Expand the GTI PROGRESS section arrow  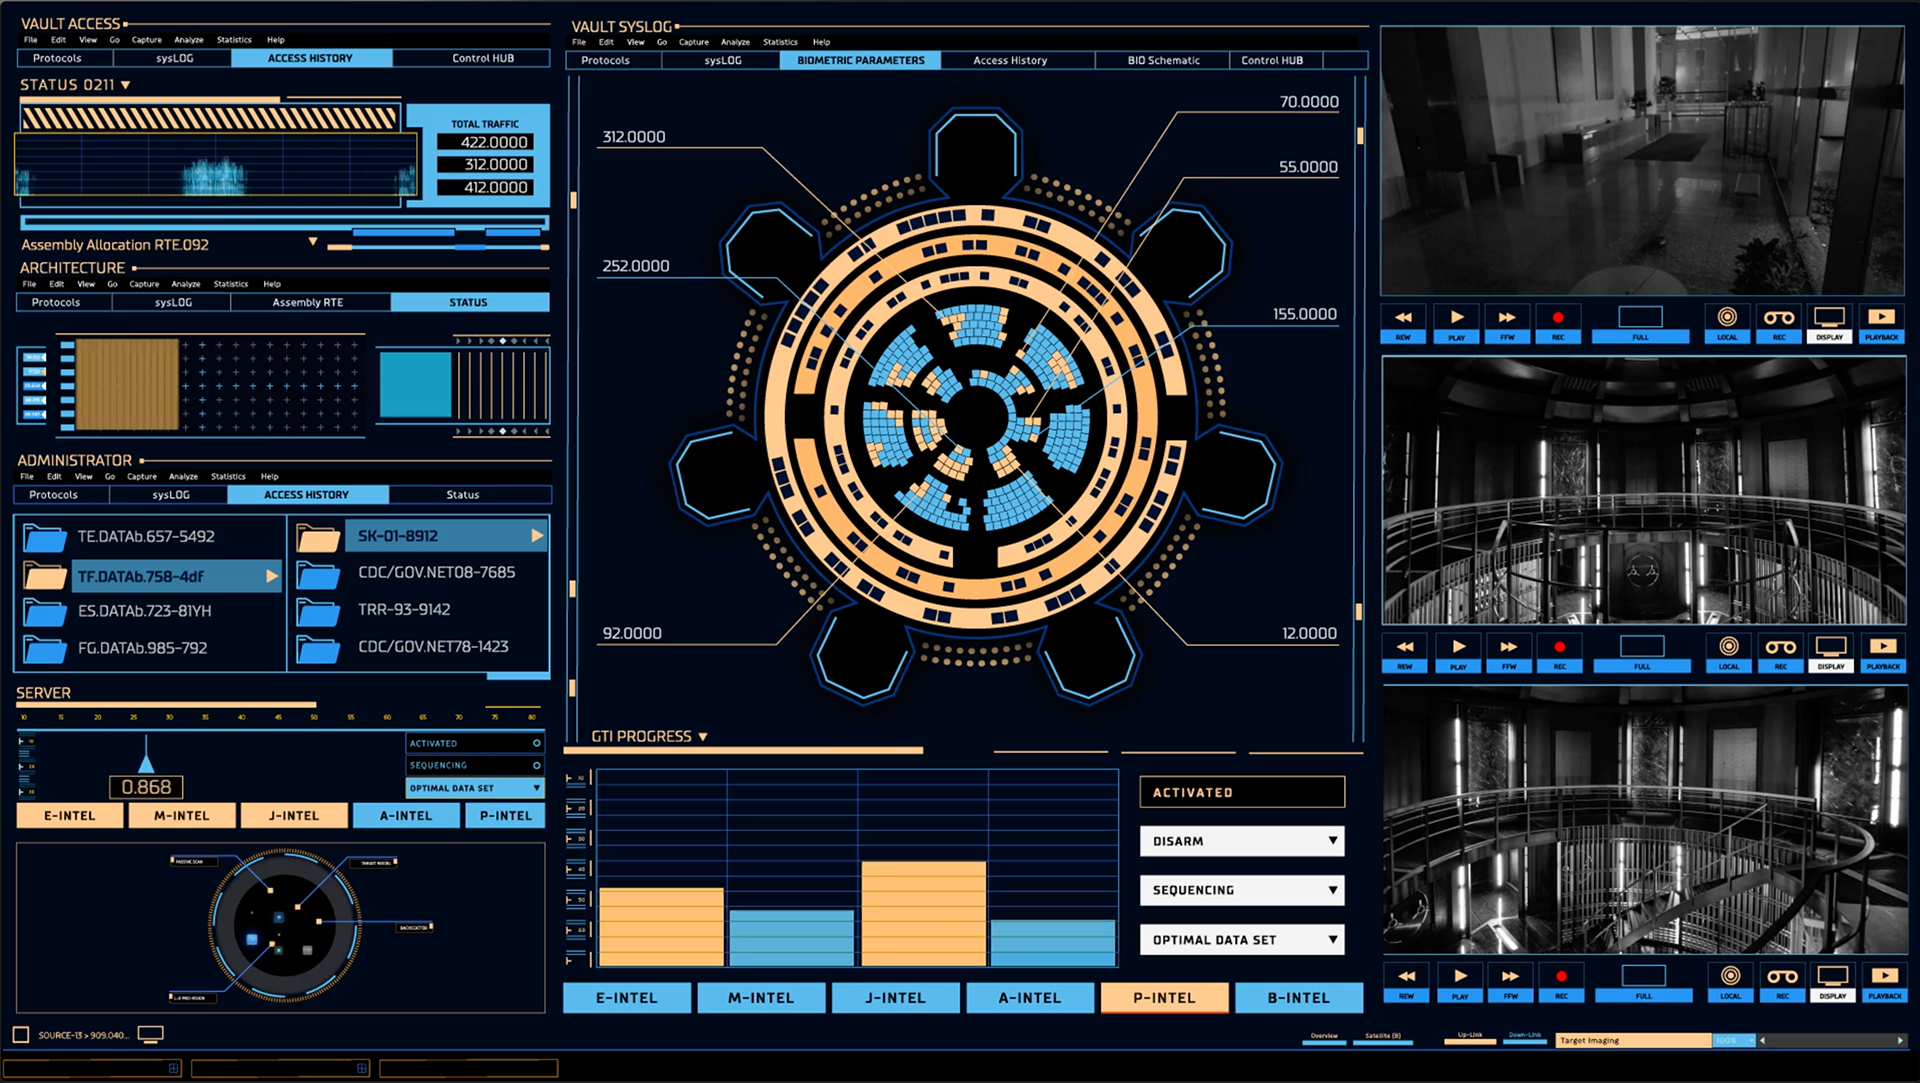pos(703,737)
